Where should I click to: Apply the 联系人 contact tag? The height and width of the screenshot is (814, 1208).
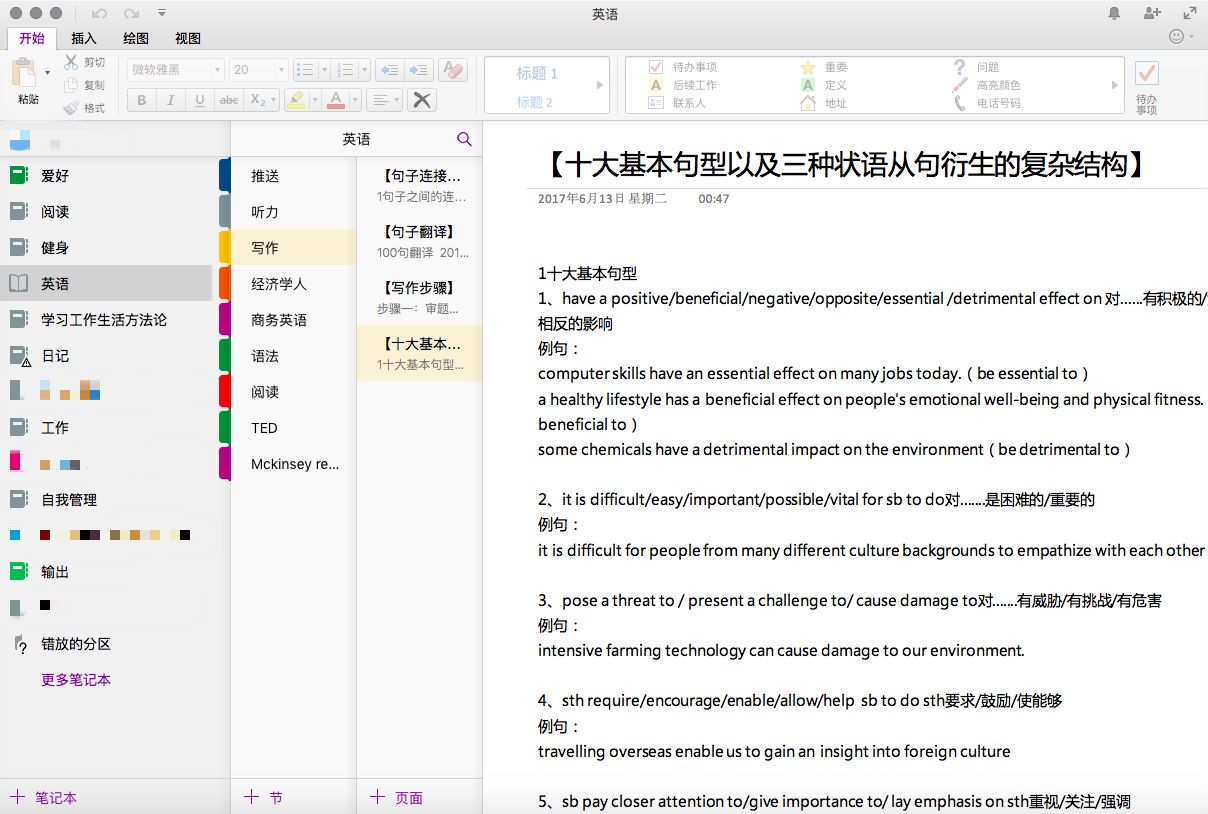click(x=678, y=103)
